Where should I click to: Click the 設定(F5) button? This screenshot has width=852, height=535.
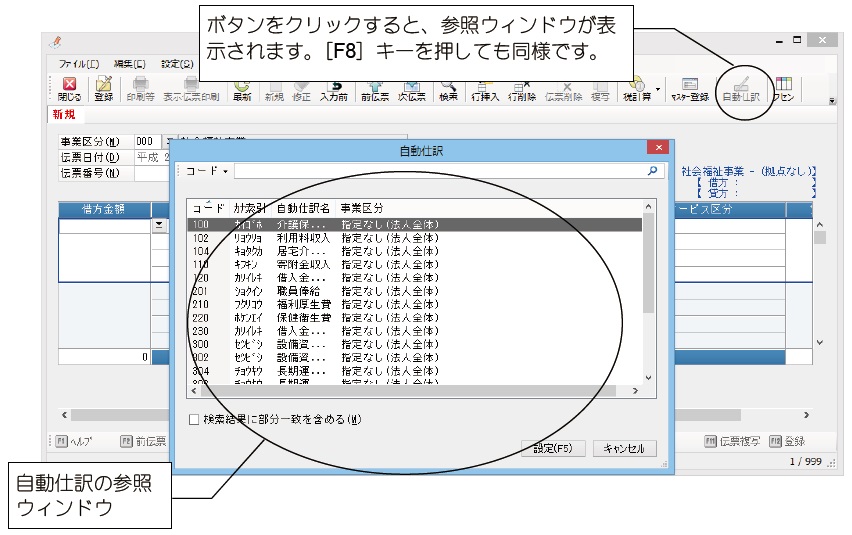(552, 448)
